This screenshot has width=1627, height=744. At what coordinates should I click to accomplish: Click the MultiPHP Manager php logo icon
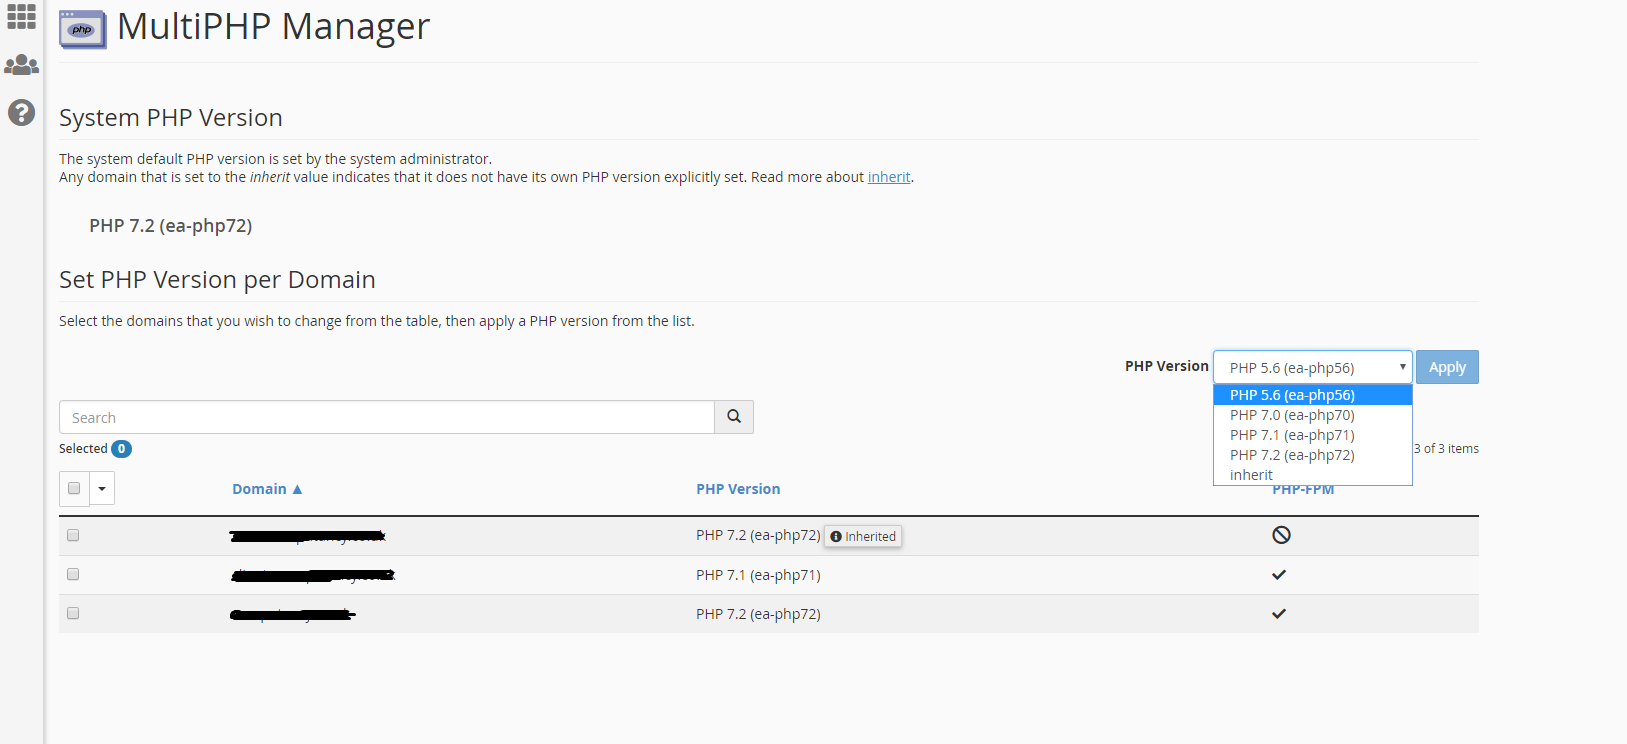83,29
